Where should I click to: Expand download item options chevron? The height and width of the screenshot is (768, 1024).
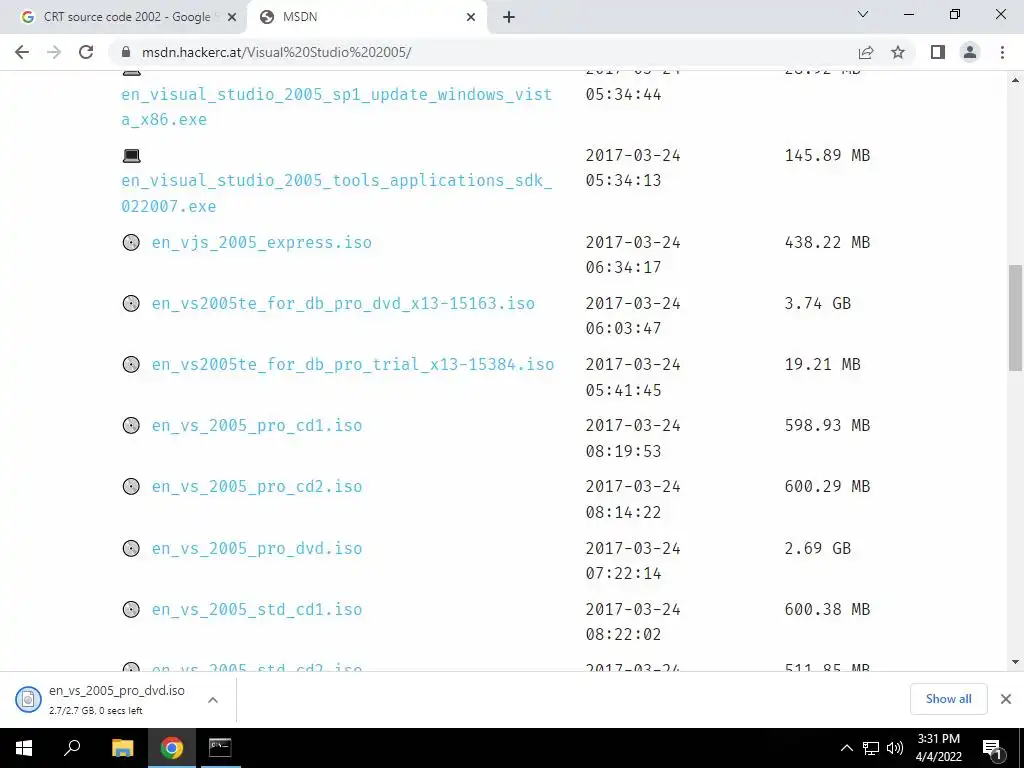213,699
